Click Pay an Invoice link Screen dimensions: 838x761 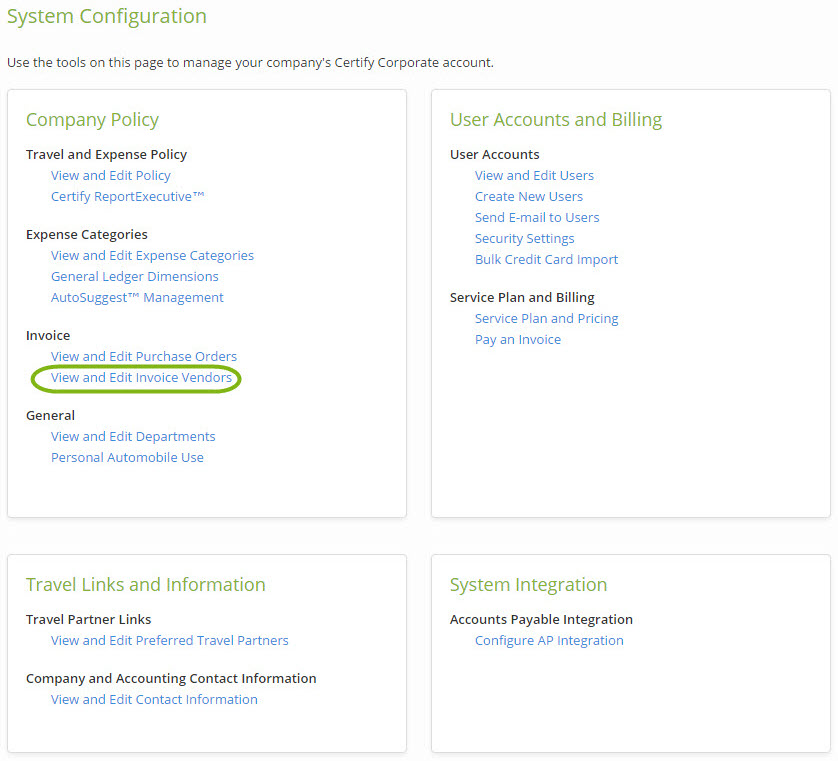tap(517, 339)
